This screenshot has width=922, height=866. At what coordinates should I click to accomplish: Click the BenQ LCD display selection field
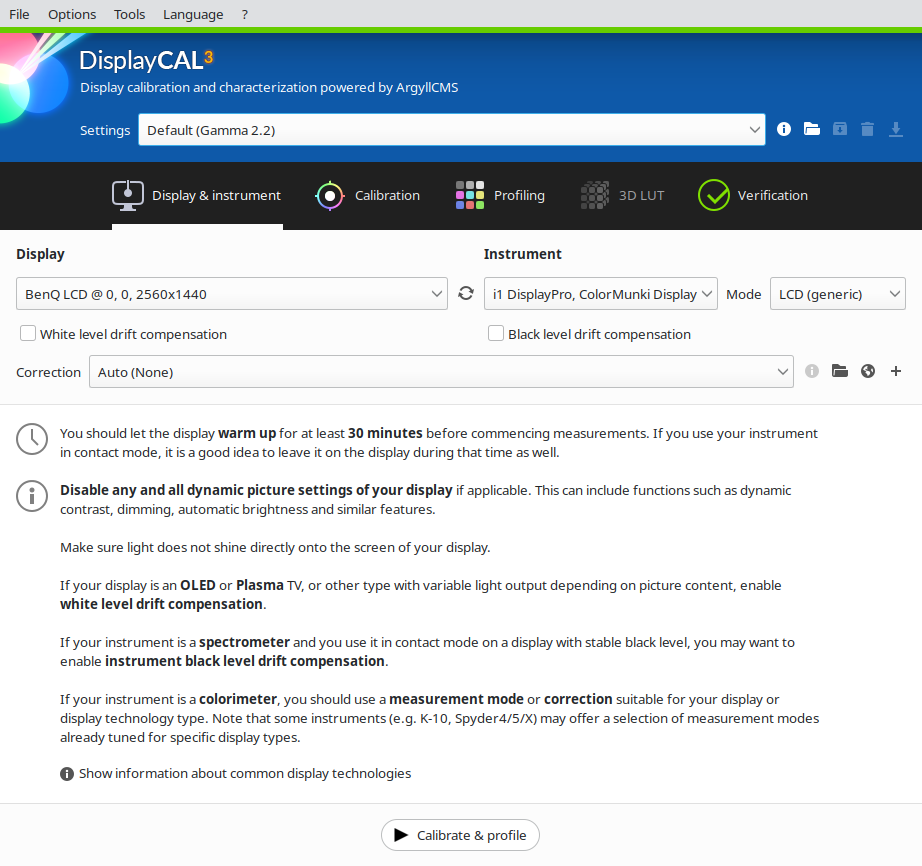tap(230, 293)
